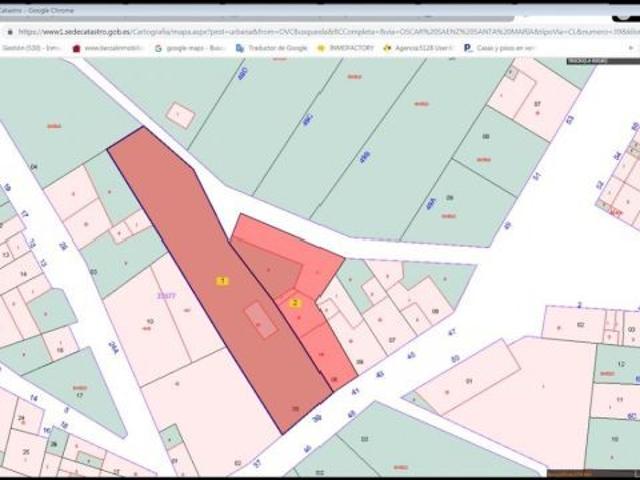Click the pink parcel numbered 01
Viewport: 640px width, 480px height.
pyautogui.click(x=472, y=385)
